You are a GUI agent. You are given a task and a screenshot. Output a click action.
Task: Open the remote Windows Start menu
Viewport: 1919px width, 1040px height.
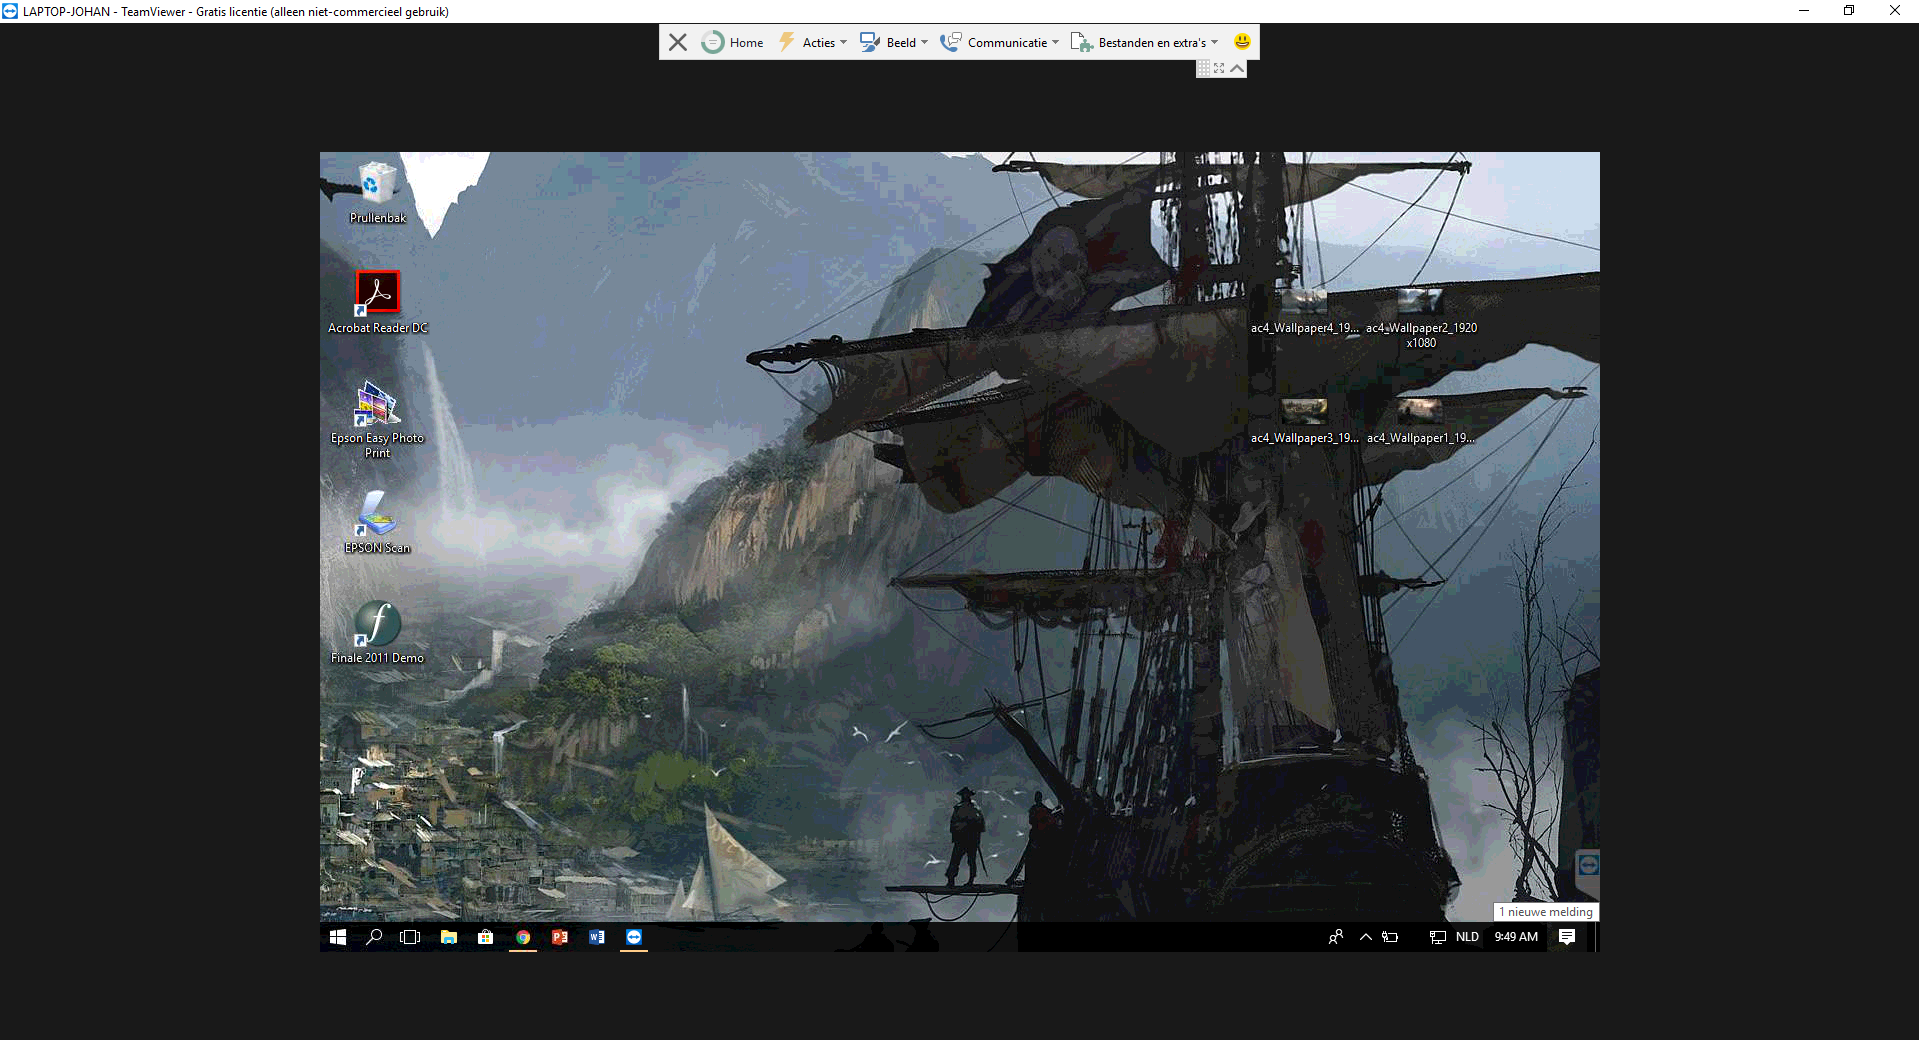point(338,937)
